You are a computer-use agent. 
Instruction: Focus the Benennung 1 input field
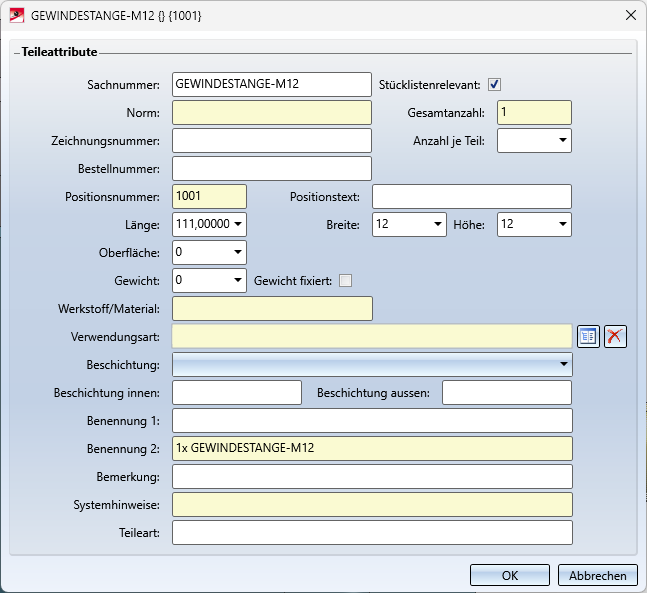372,420
